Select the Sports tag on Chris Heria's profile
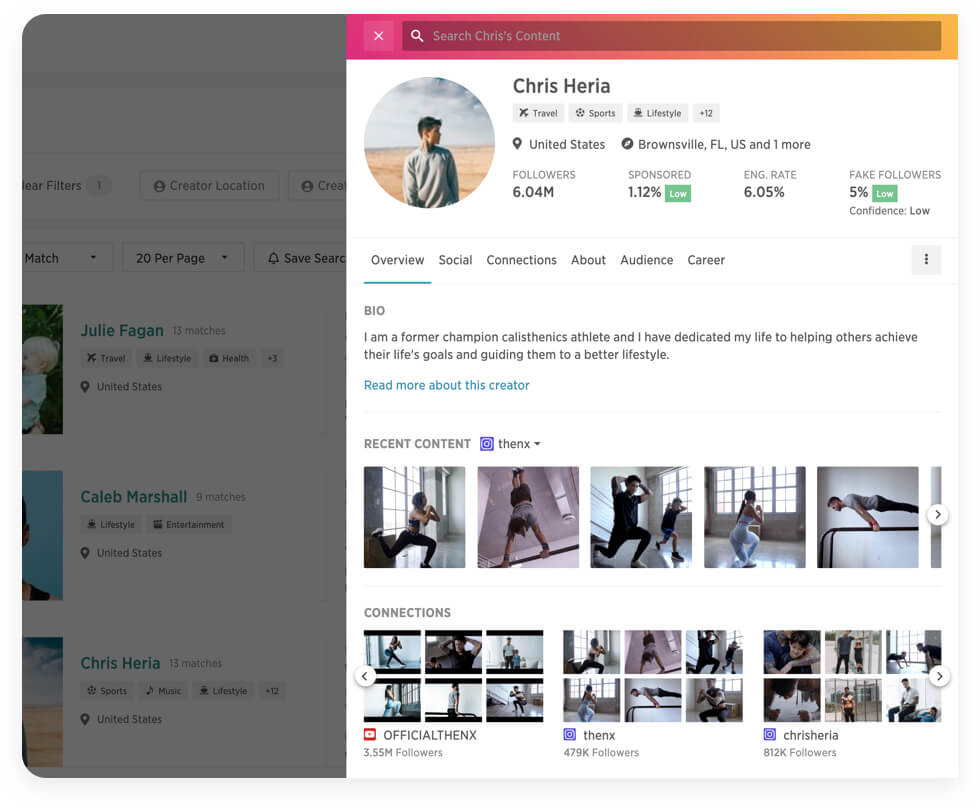The width and height of the screenshot is (980, 808). pos(595,113)
